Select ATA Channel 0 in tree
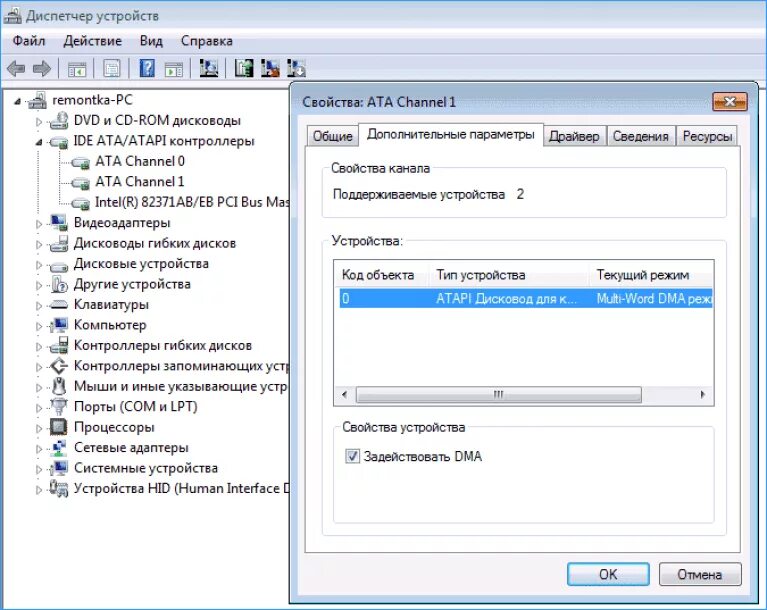This screenshot has height=610, width=767. coord(139,161)
